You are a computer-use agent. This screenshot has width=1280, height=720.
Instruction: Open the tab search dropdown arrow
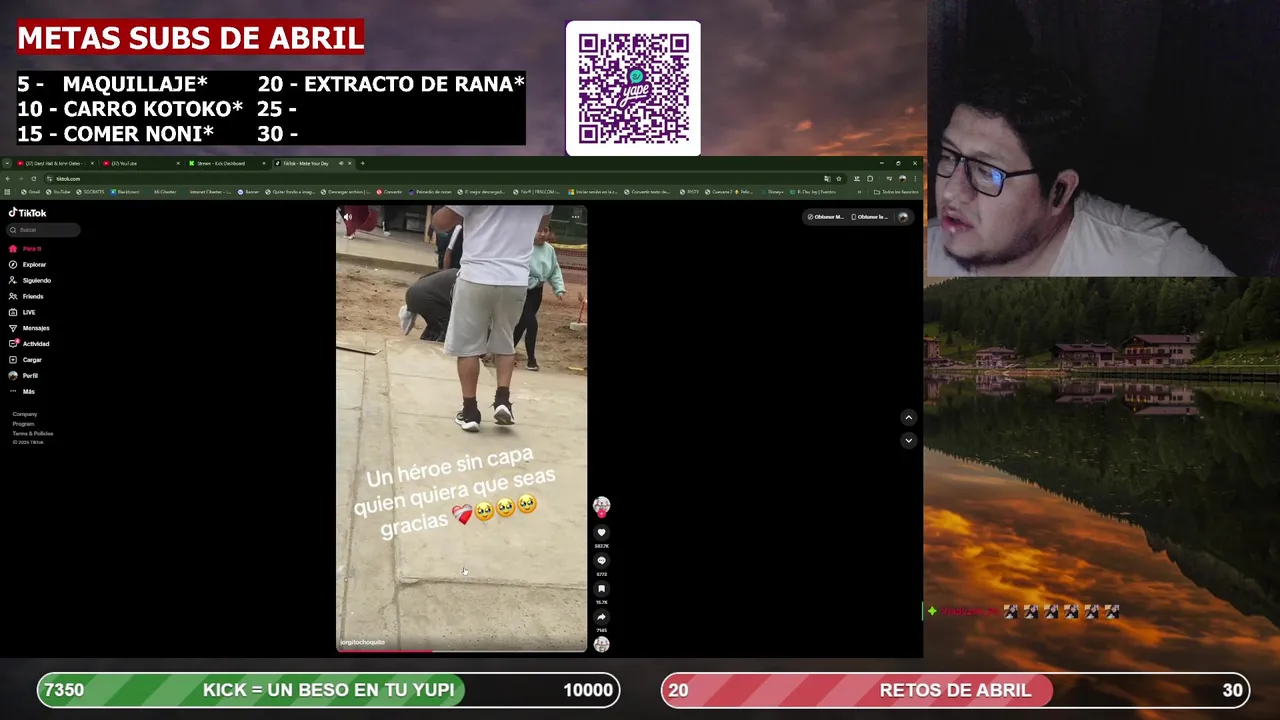[7, 163]
